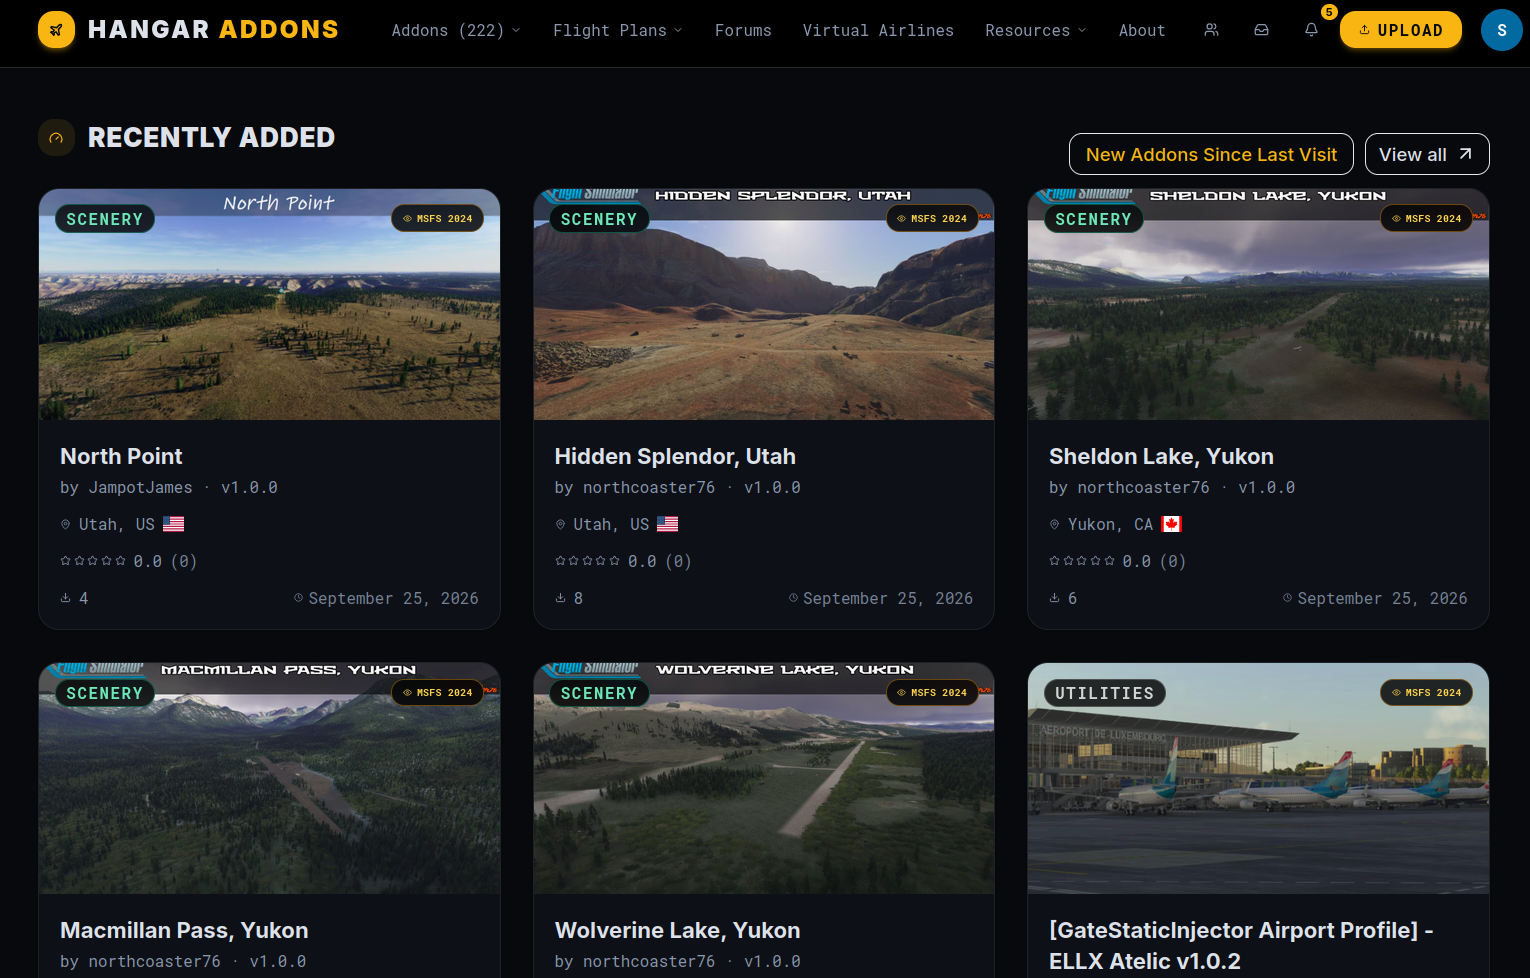Click the notification count badge 5

pyautogui.click(x=1328, y=12)
